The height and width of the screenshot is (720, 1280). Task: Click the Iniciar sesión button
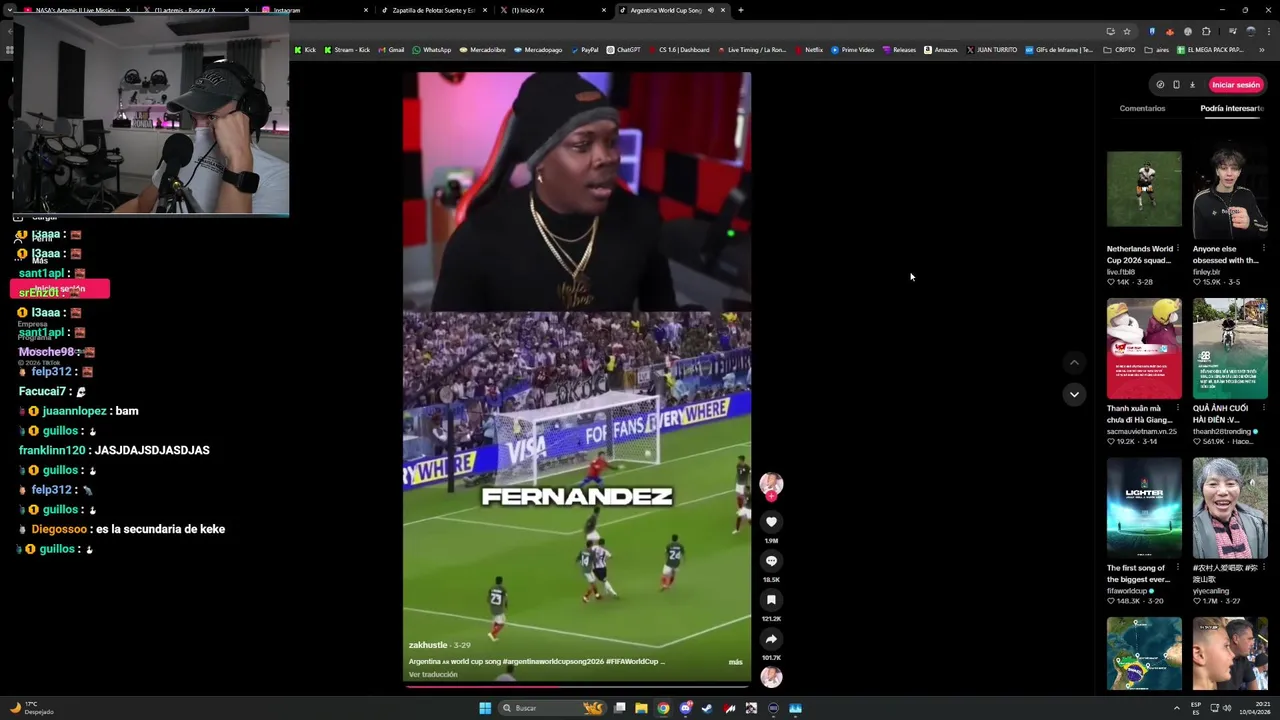pos(1236,85)
